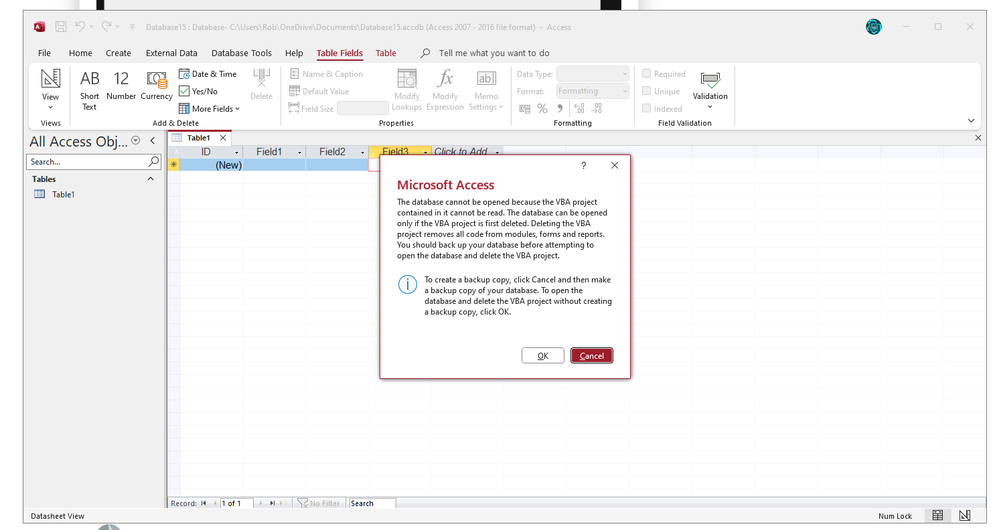Screen dimensions: 999x530
Task: Click the currency format icon
Action: pyautogui.click(x=524, y=108)
